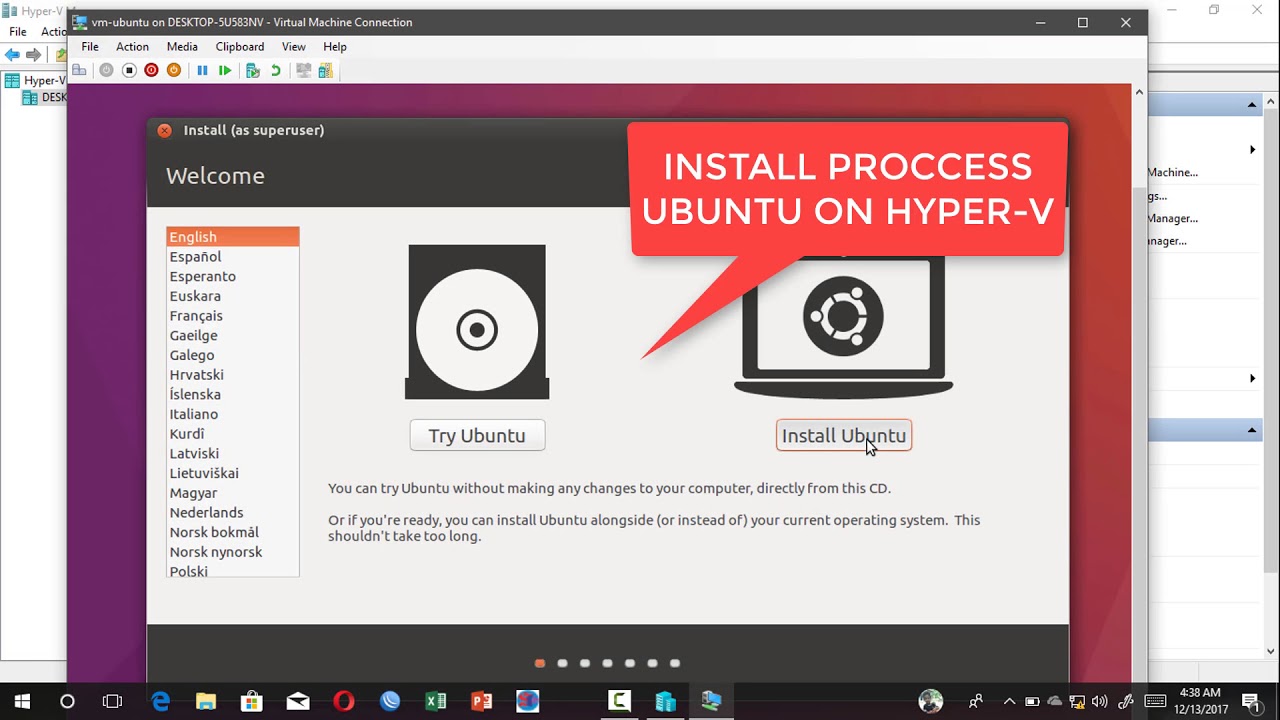Revert the VM with the green arrow icon
Viewport: 1280px width, 720px height.
click(275, 70)
